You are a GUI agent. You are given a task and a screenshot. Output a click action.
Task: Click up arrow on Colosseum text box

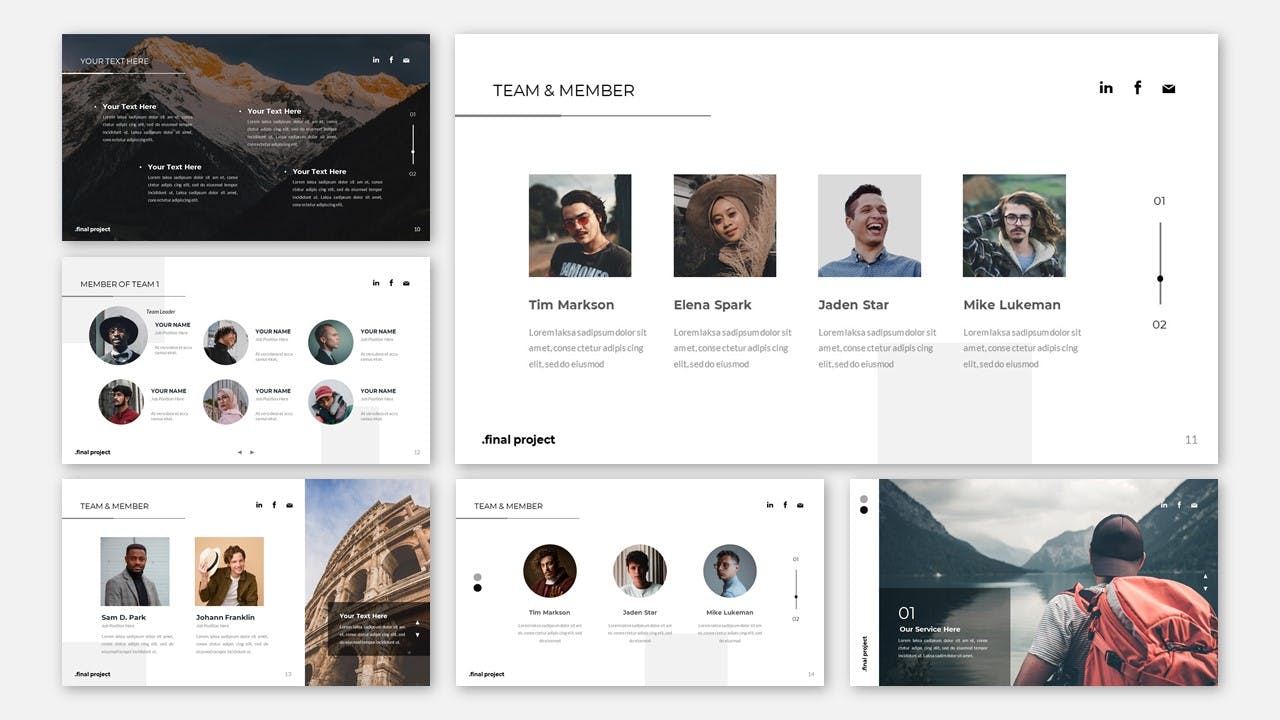[417, 624]
